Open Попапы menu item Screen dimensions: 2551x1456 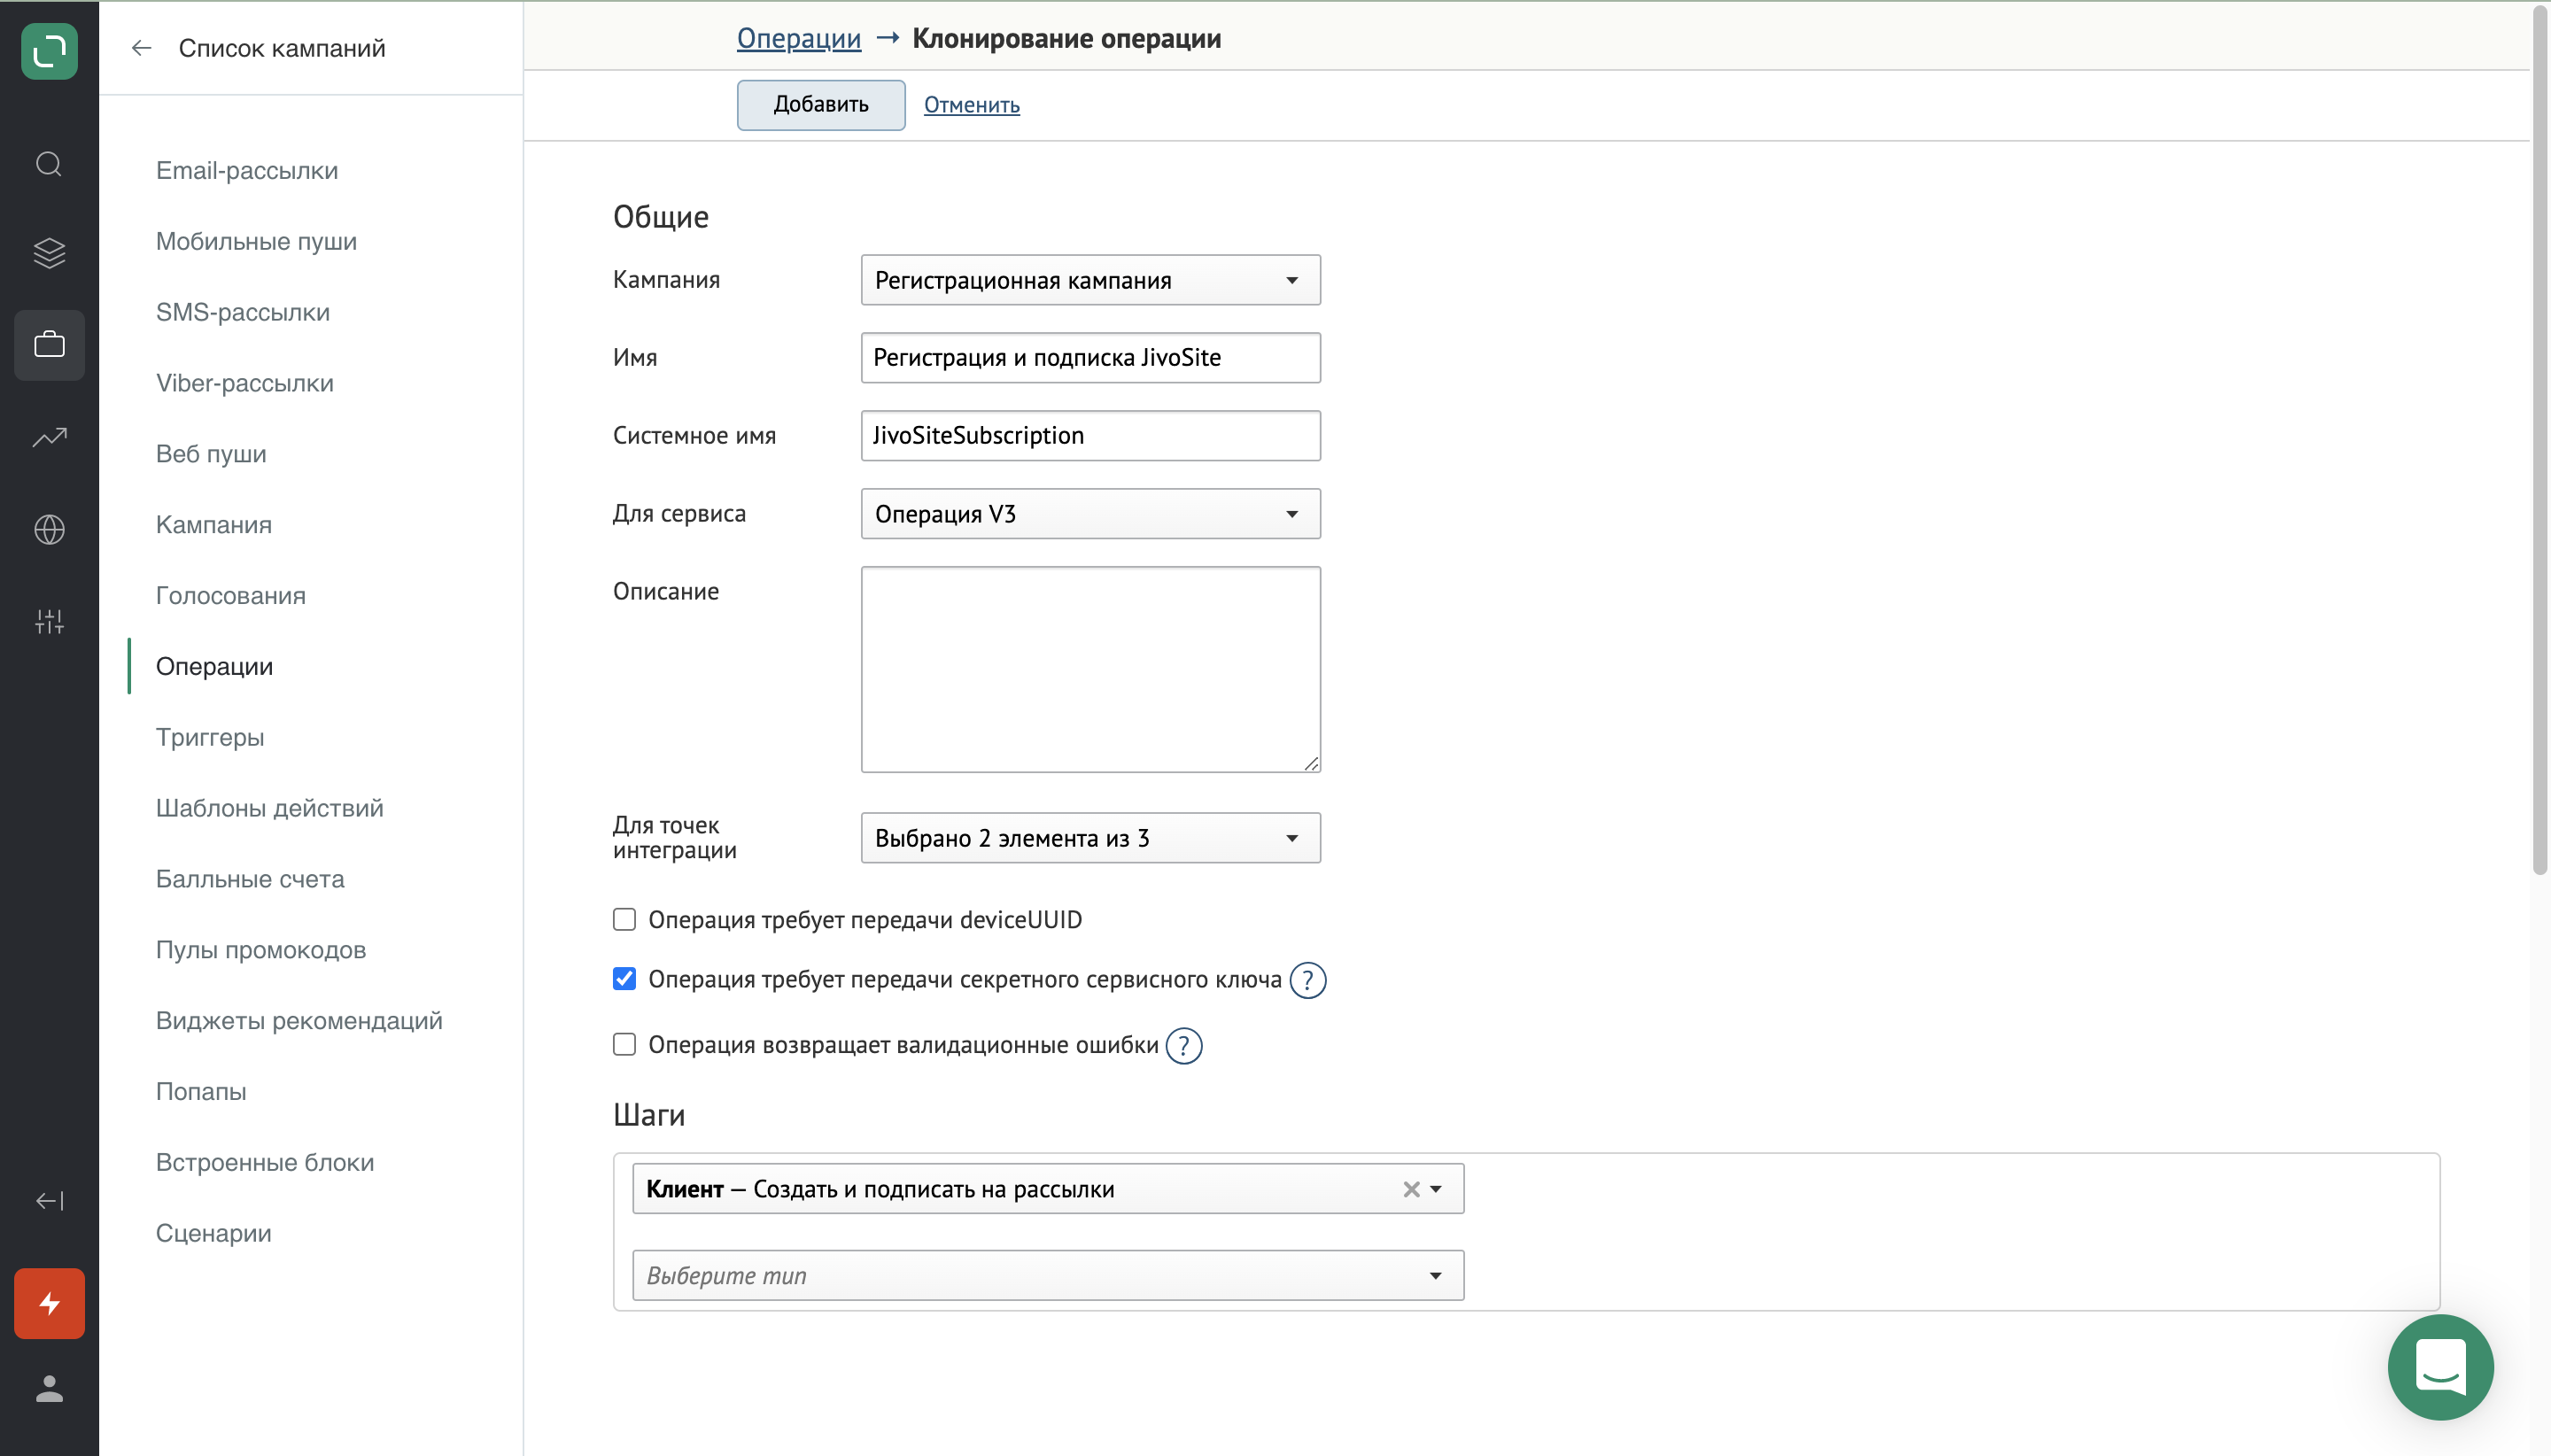click(201, 1092)
